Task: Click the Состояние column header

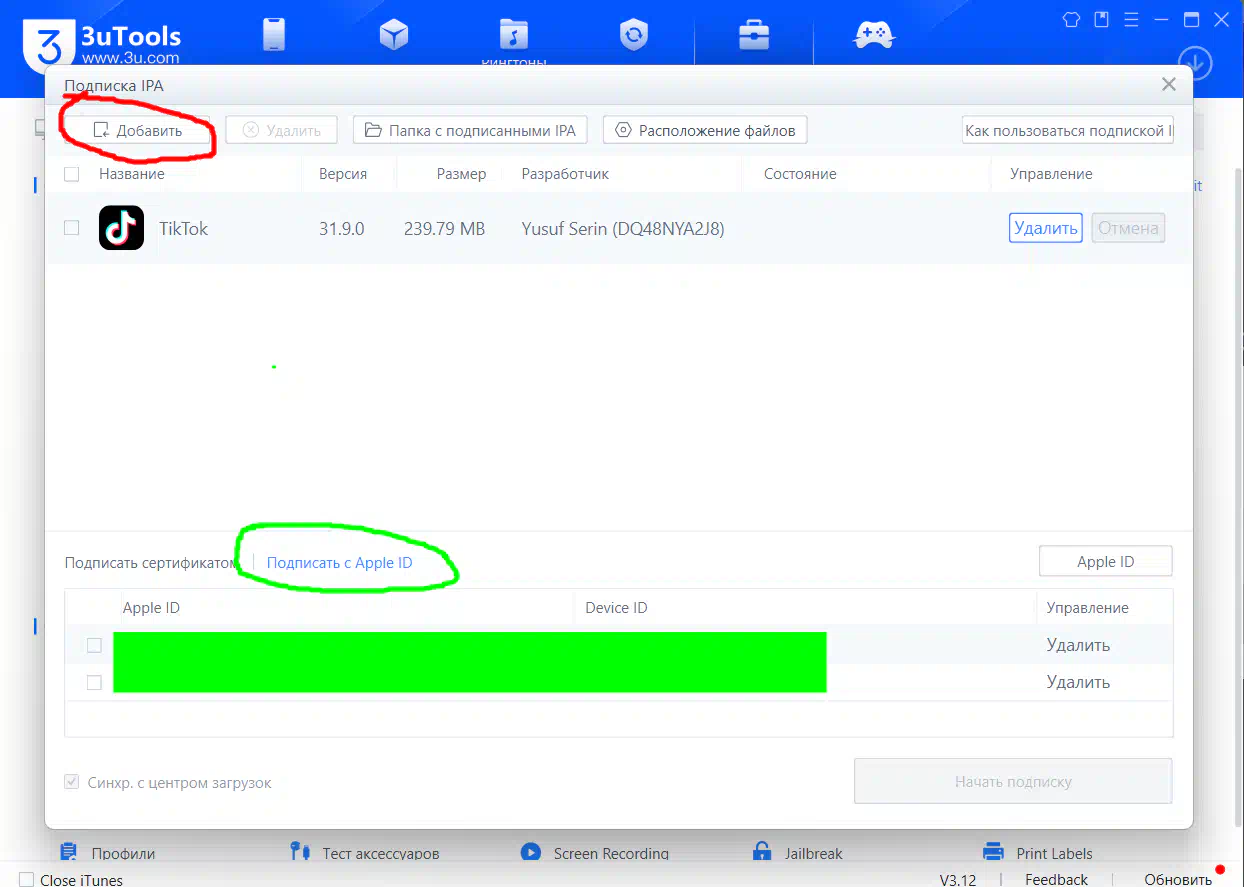Action: pyautogui.click(x=800, y=174)
